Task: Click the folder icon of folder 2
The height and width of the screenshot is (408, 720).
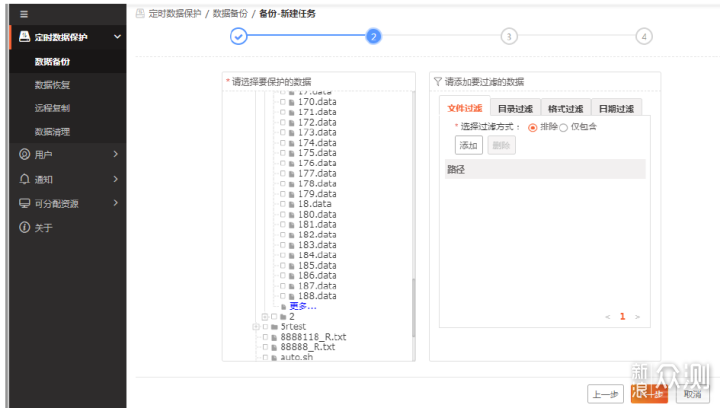Action: click(283, 317)
